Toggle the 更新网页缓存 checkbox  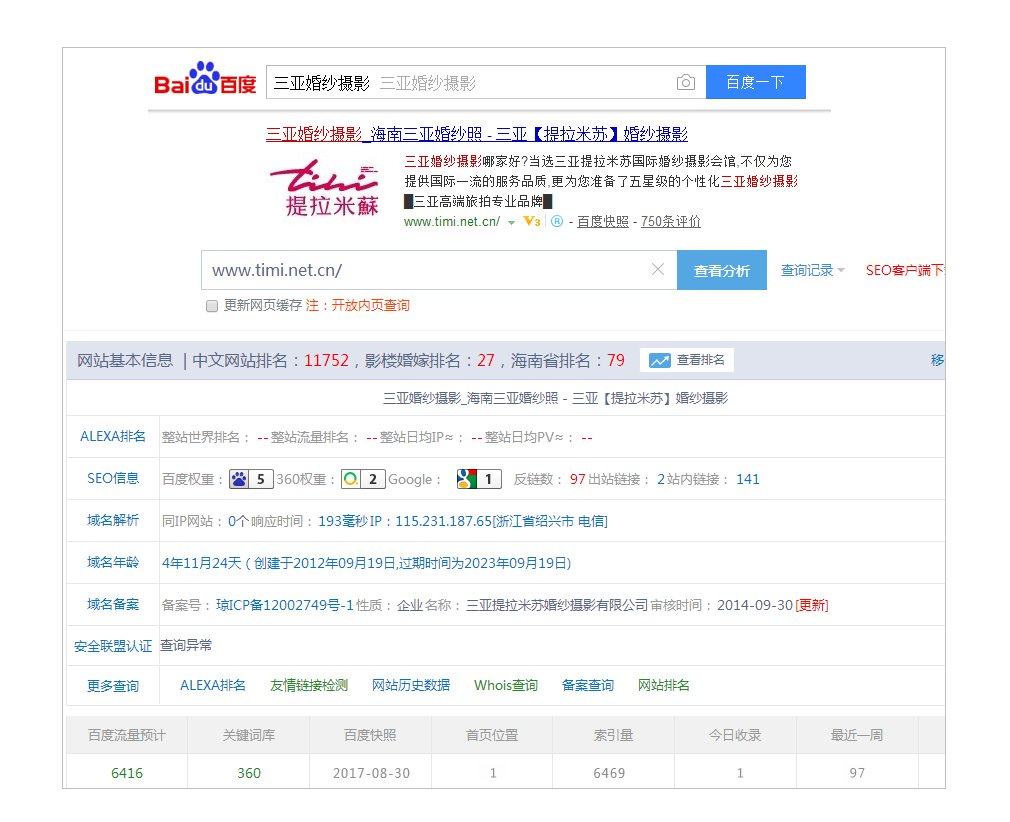(212, 306)
